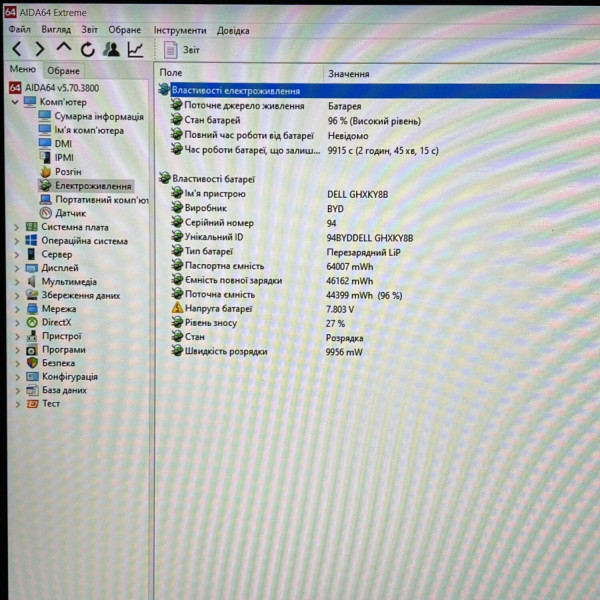Expand the DirectX node
The image size is (600, 600).
click(x=17, y=323)
